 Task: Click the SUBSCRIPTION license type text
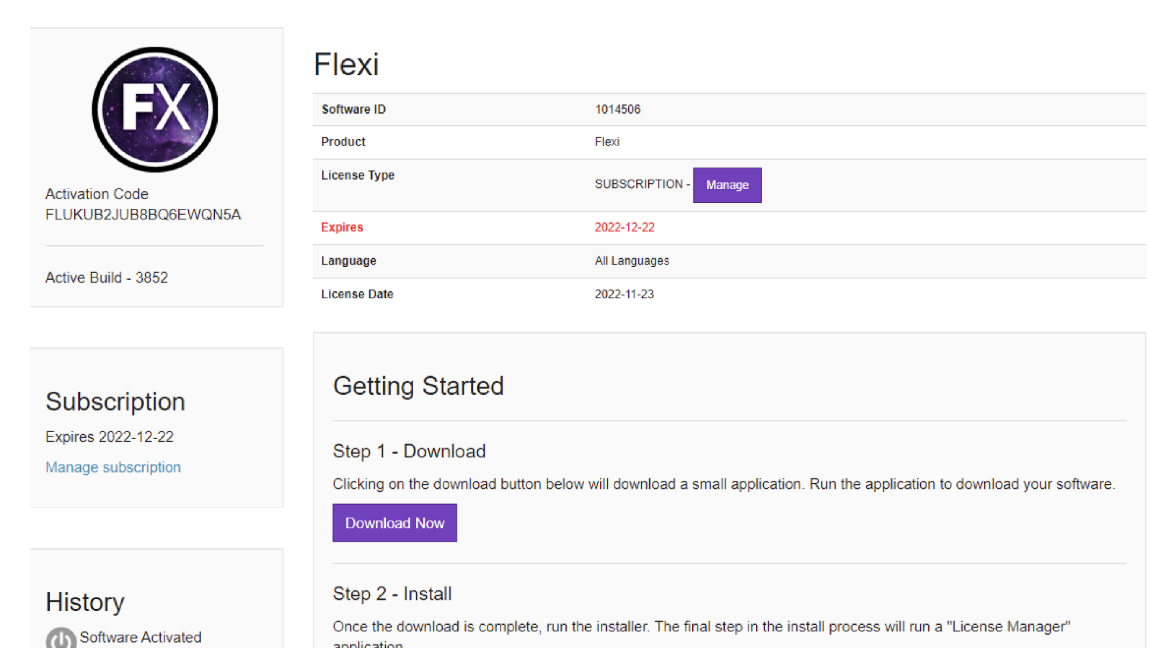[639, 184]
